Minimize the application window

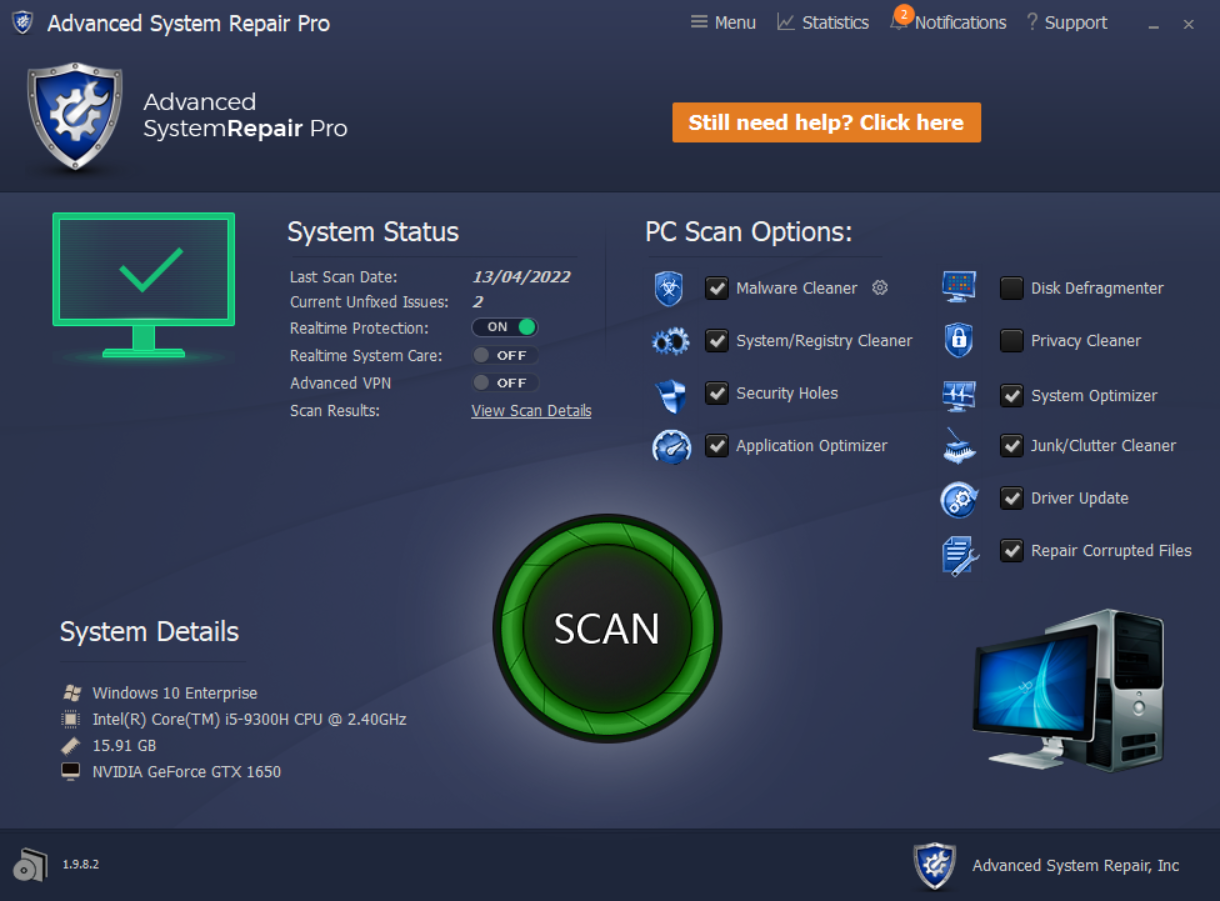[1153, 25]
